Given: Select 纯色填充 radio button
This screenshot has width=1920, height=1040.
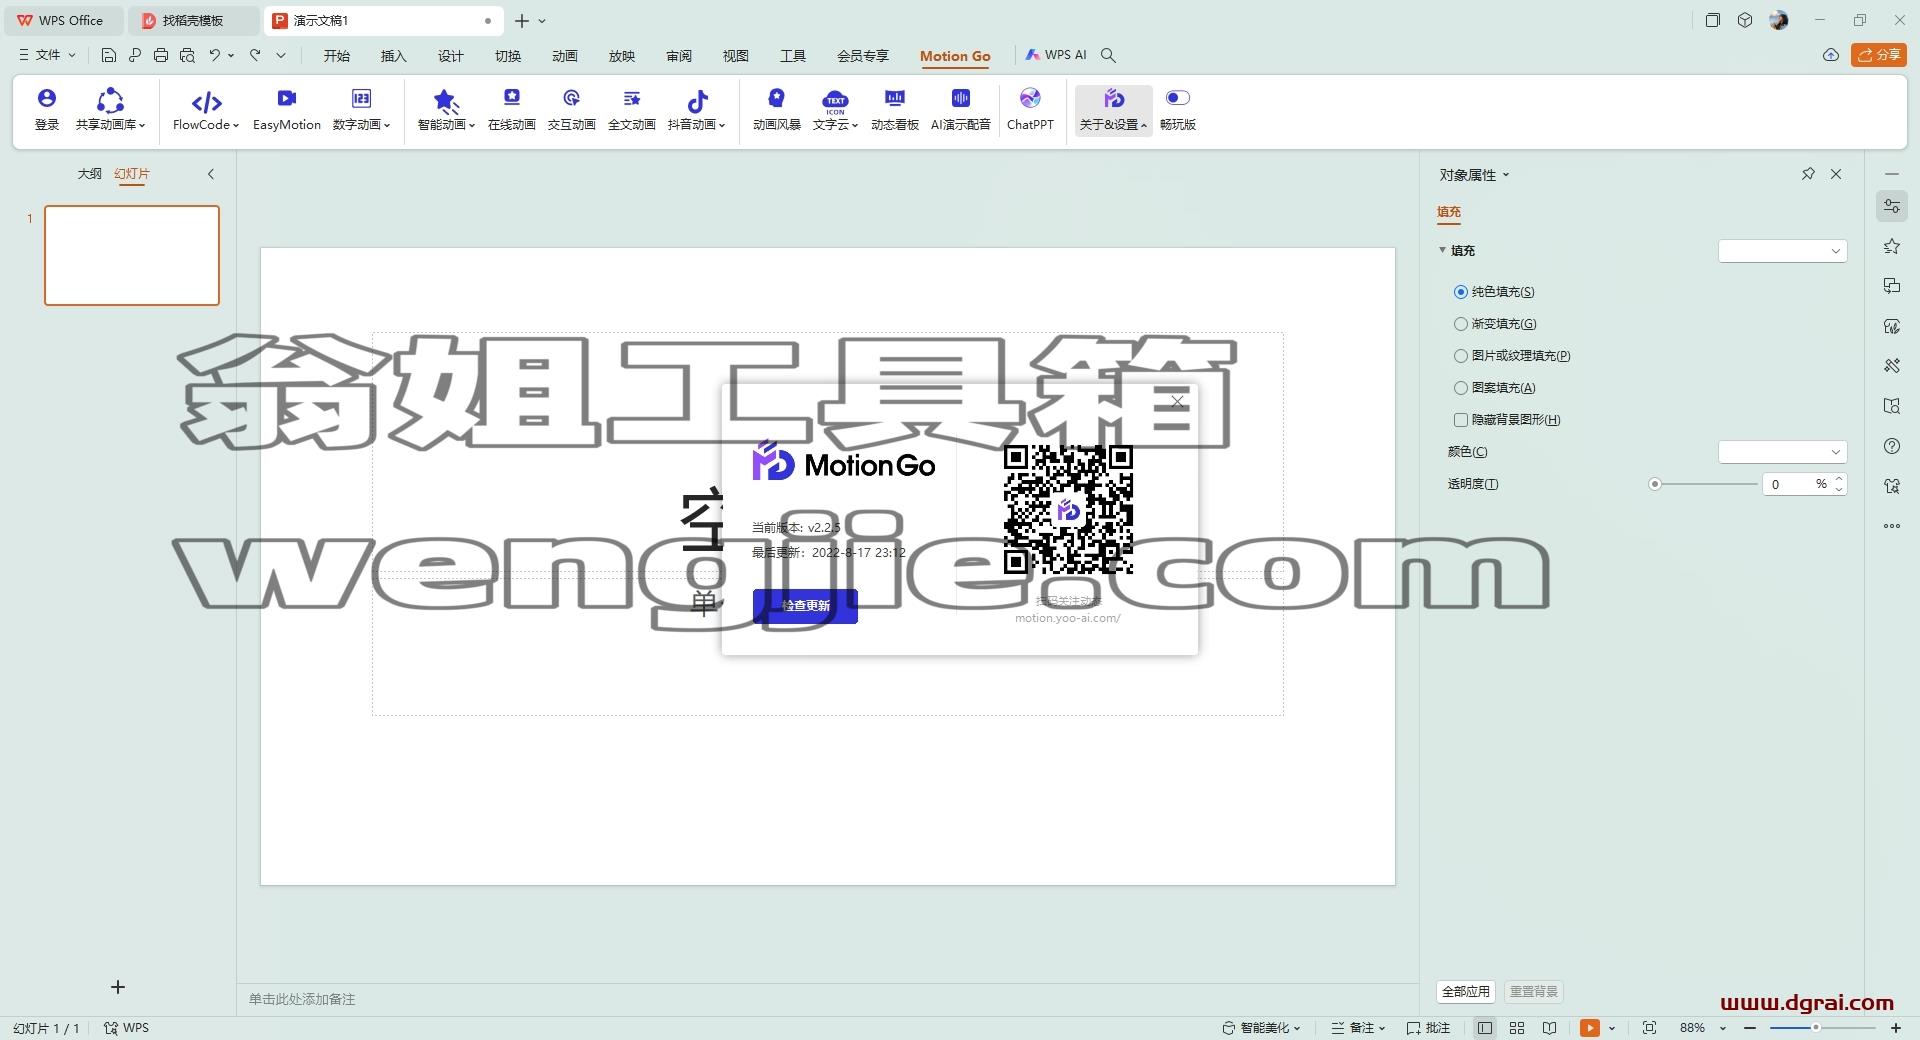Looking at the screenshot, I should (x=1461, y=292).
